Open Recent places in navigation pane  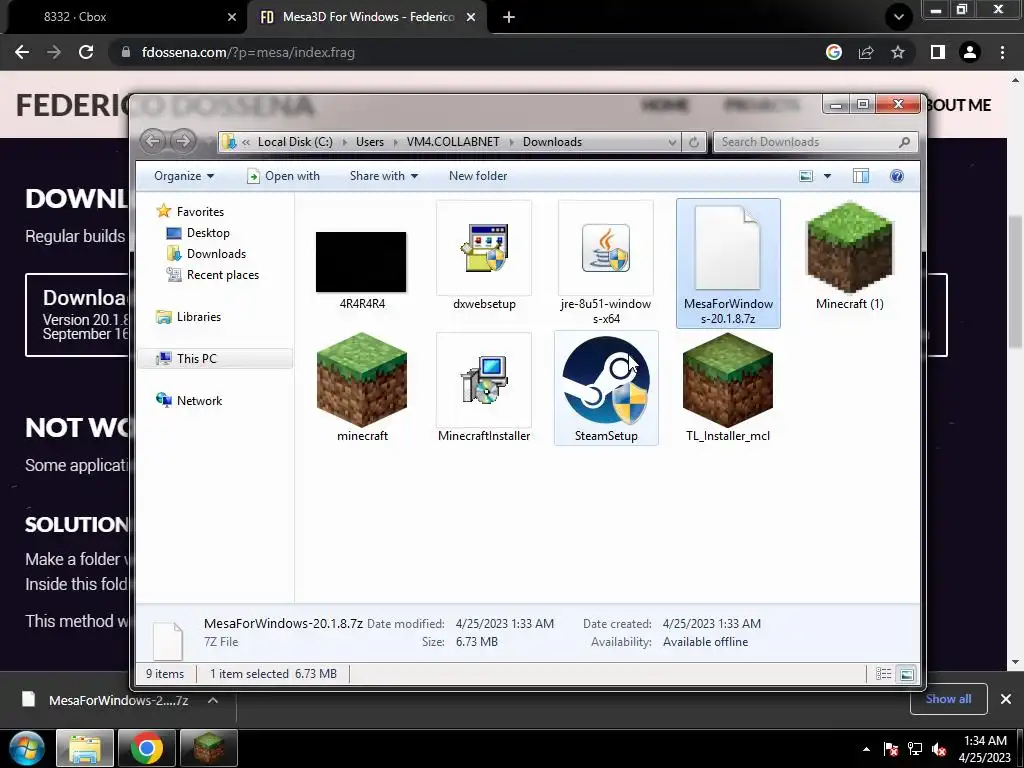pos(223,275)
